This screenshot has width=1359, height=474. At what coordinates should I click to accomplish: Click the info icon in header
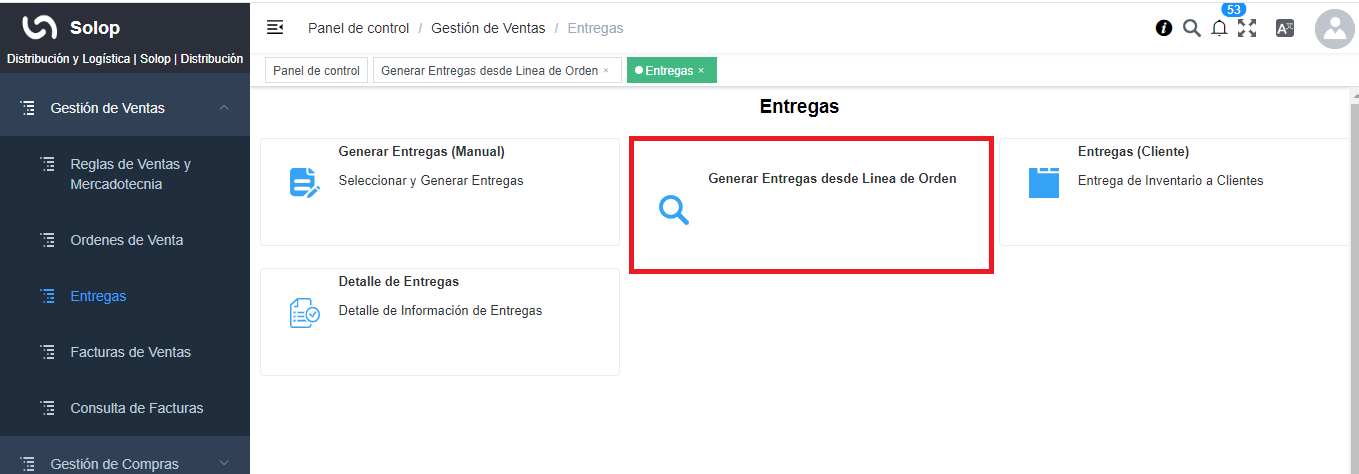click(x=1164, y=28)
